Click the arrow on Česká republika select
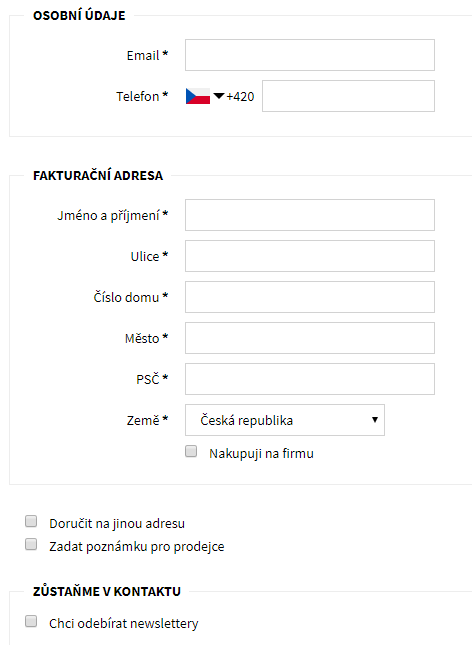This screenshot has width=472, height=645. tap(374, 420)
